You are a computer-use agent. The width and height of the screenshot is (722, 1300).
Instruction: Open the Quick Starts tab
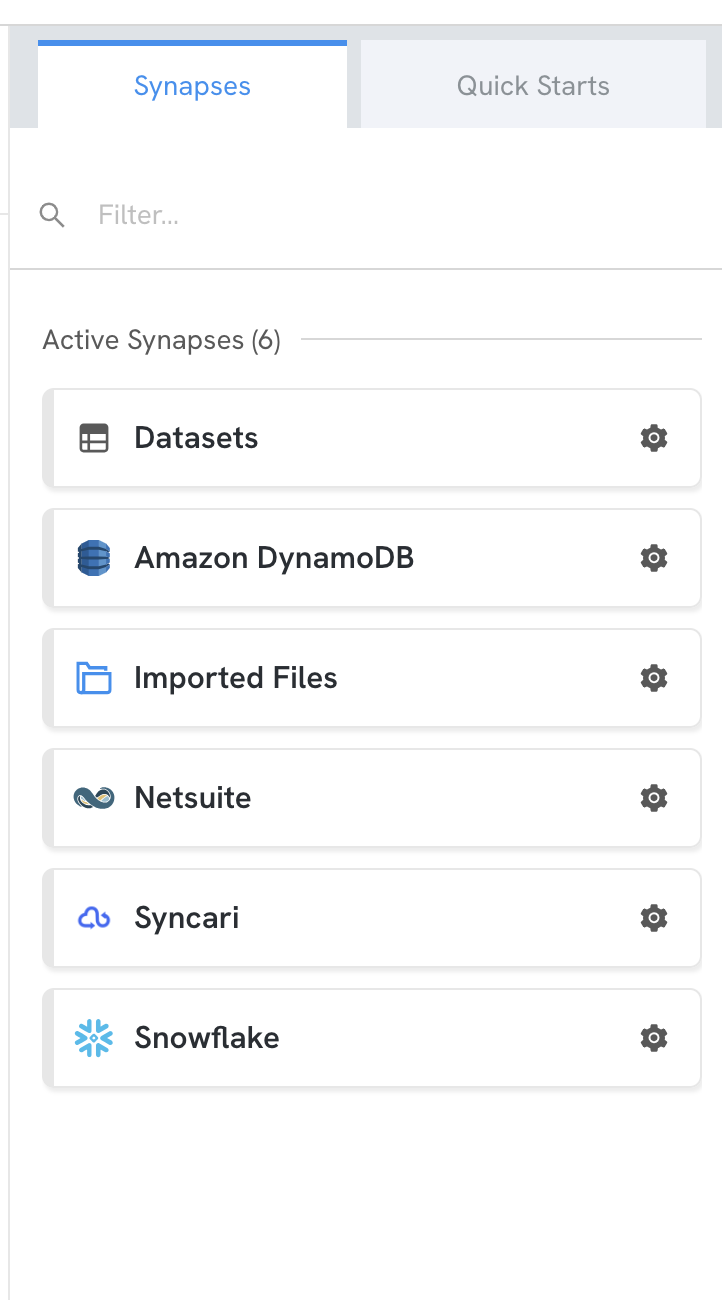click(533, 85)
